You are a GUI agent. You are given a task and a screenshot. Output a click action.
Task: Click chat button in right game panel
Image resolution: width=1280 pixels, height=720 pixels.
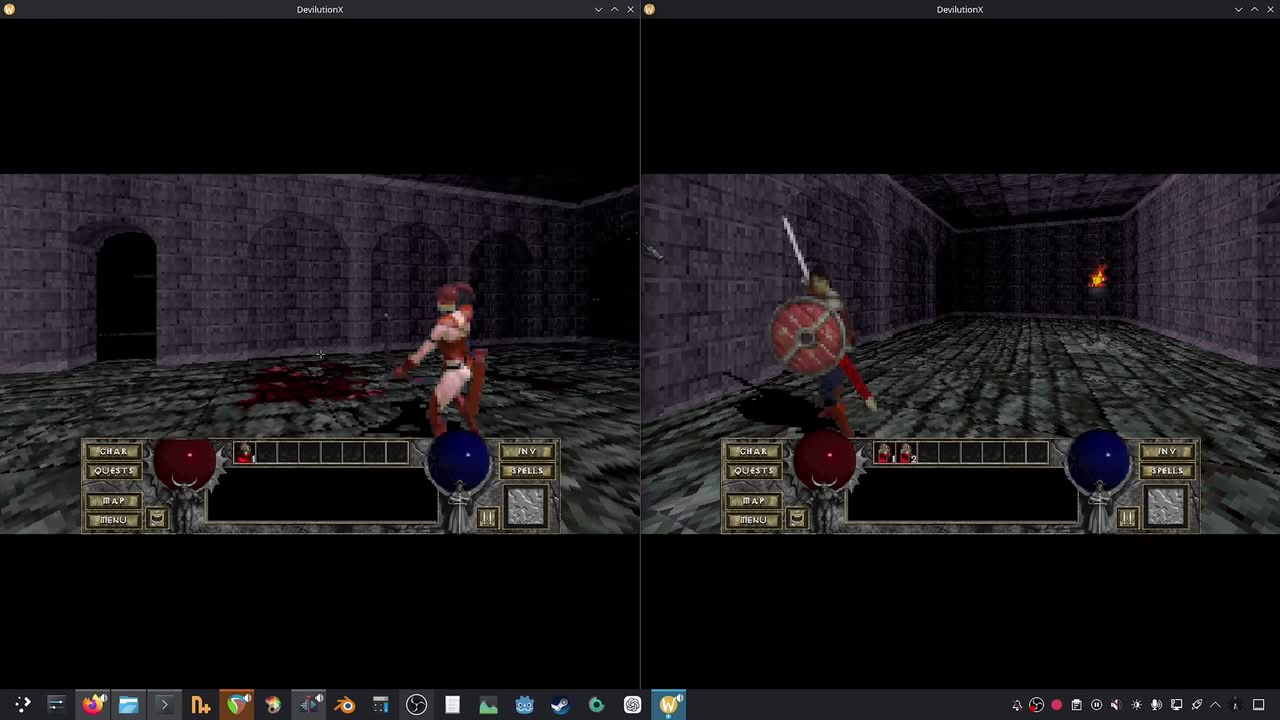pos(797,518)
